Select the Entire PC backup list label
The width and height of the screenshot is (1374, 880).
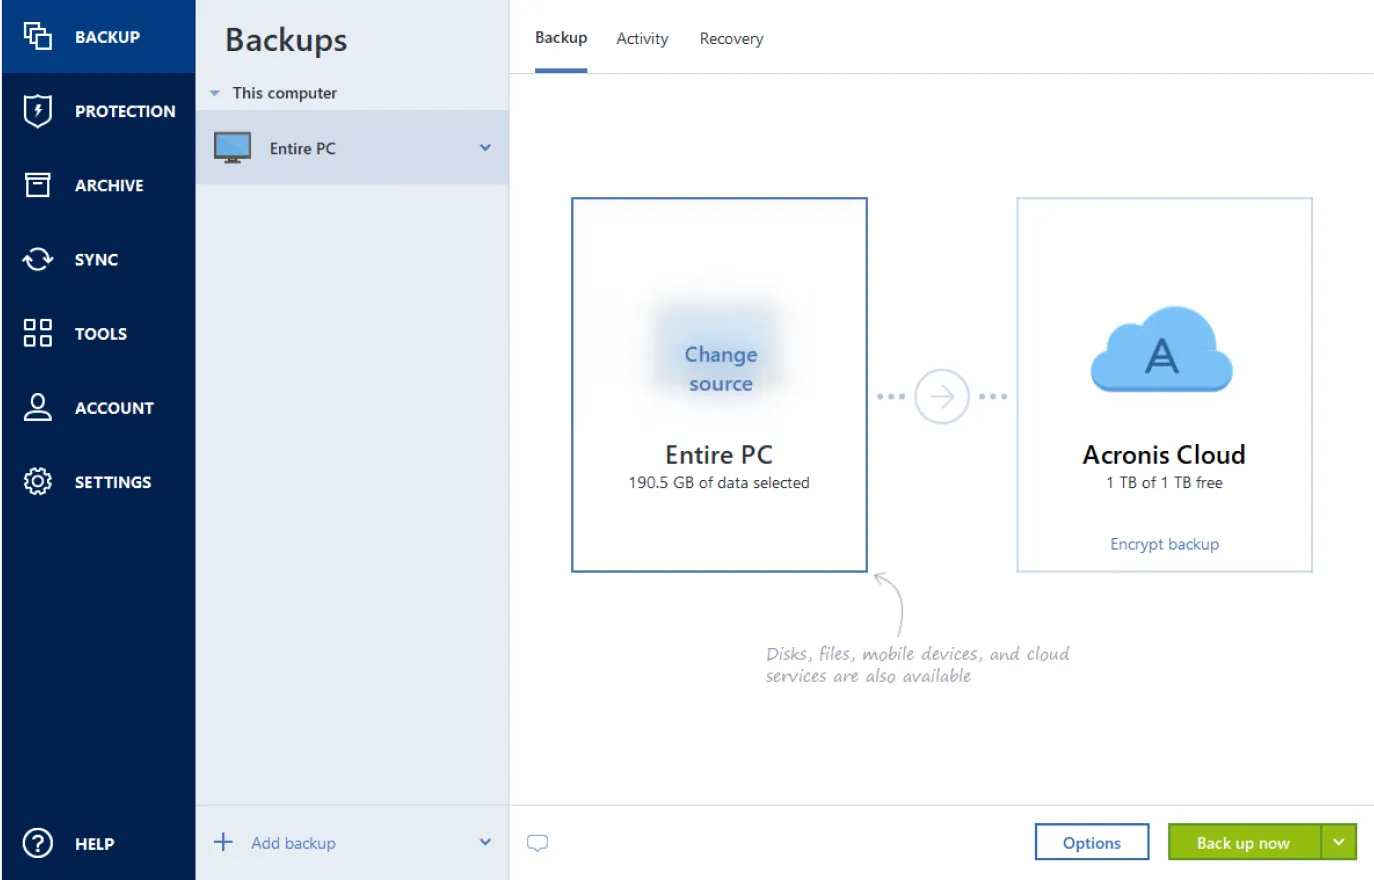(x=302, y=148)
